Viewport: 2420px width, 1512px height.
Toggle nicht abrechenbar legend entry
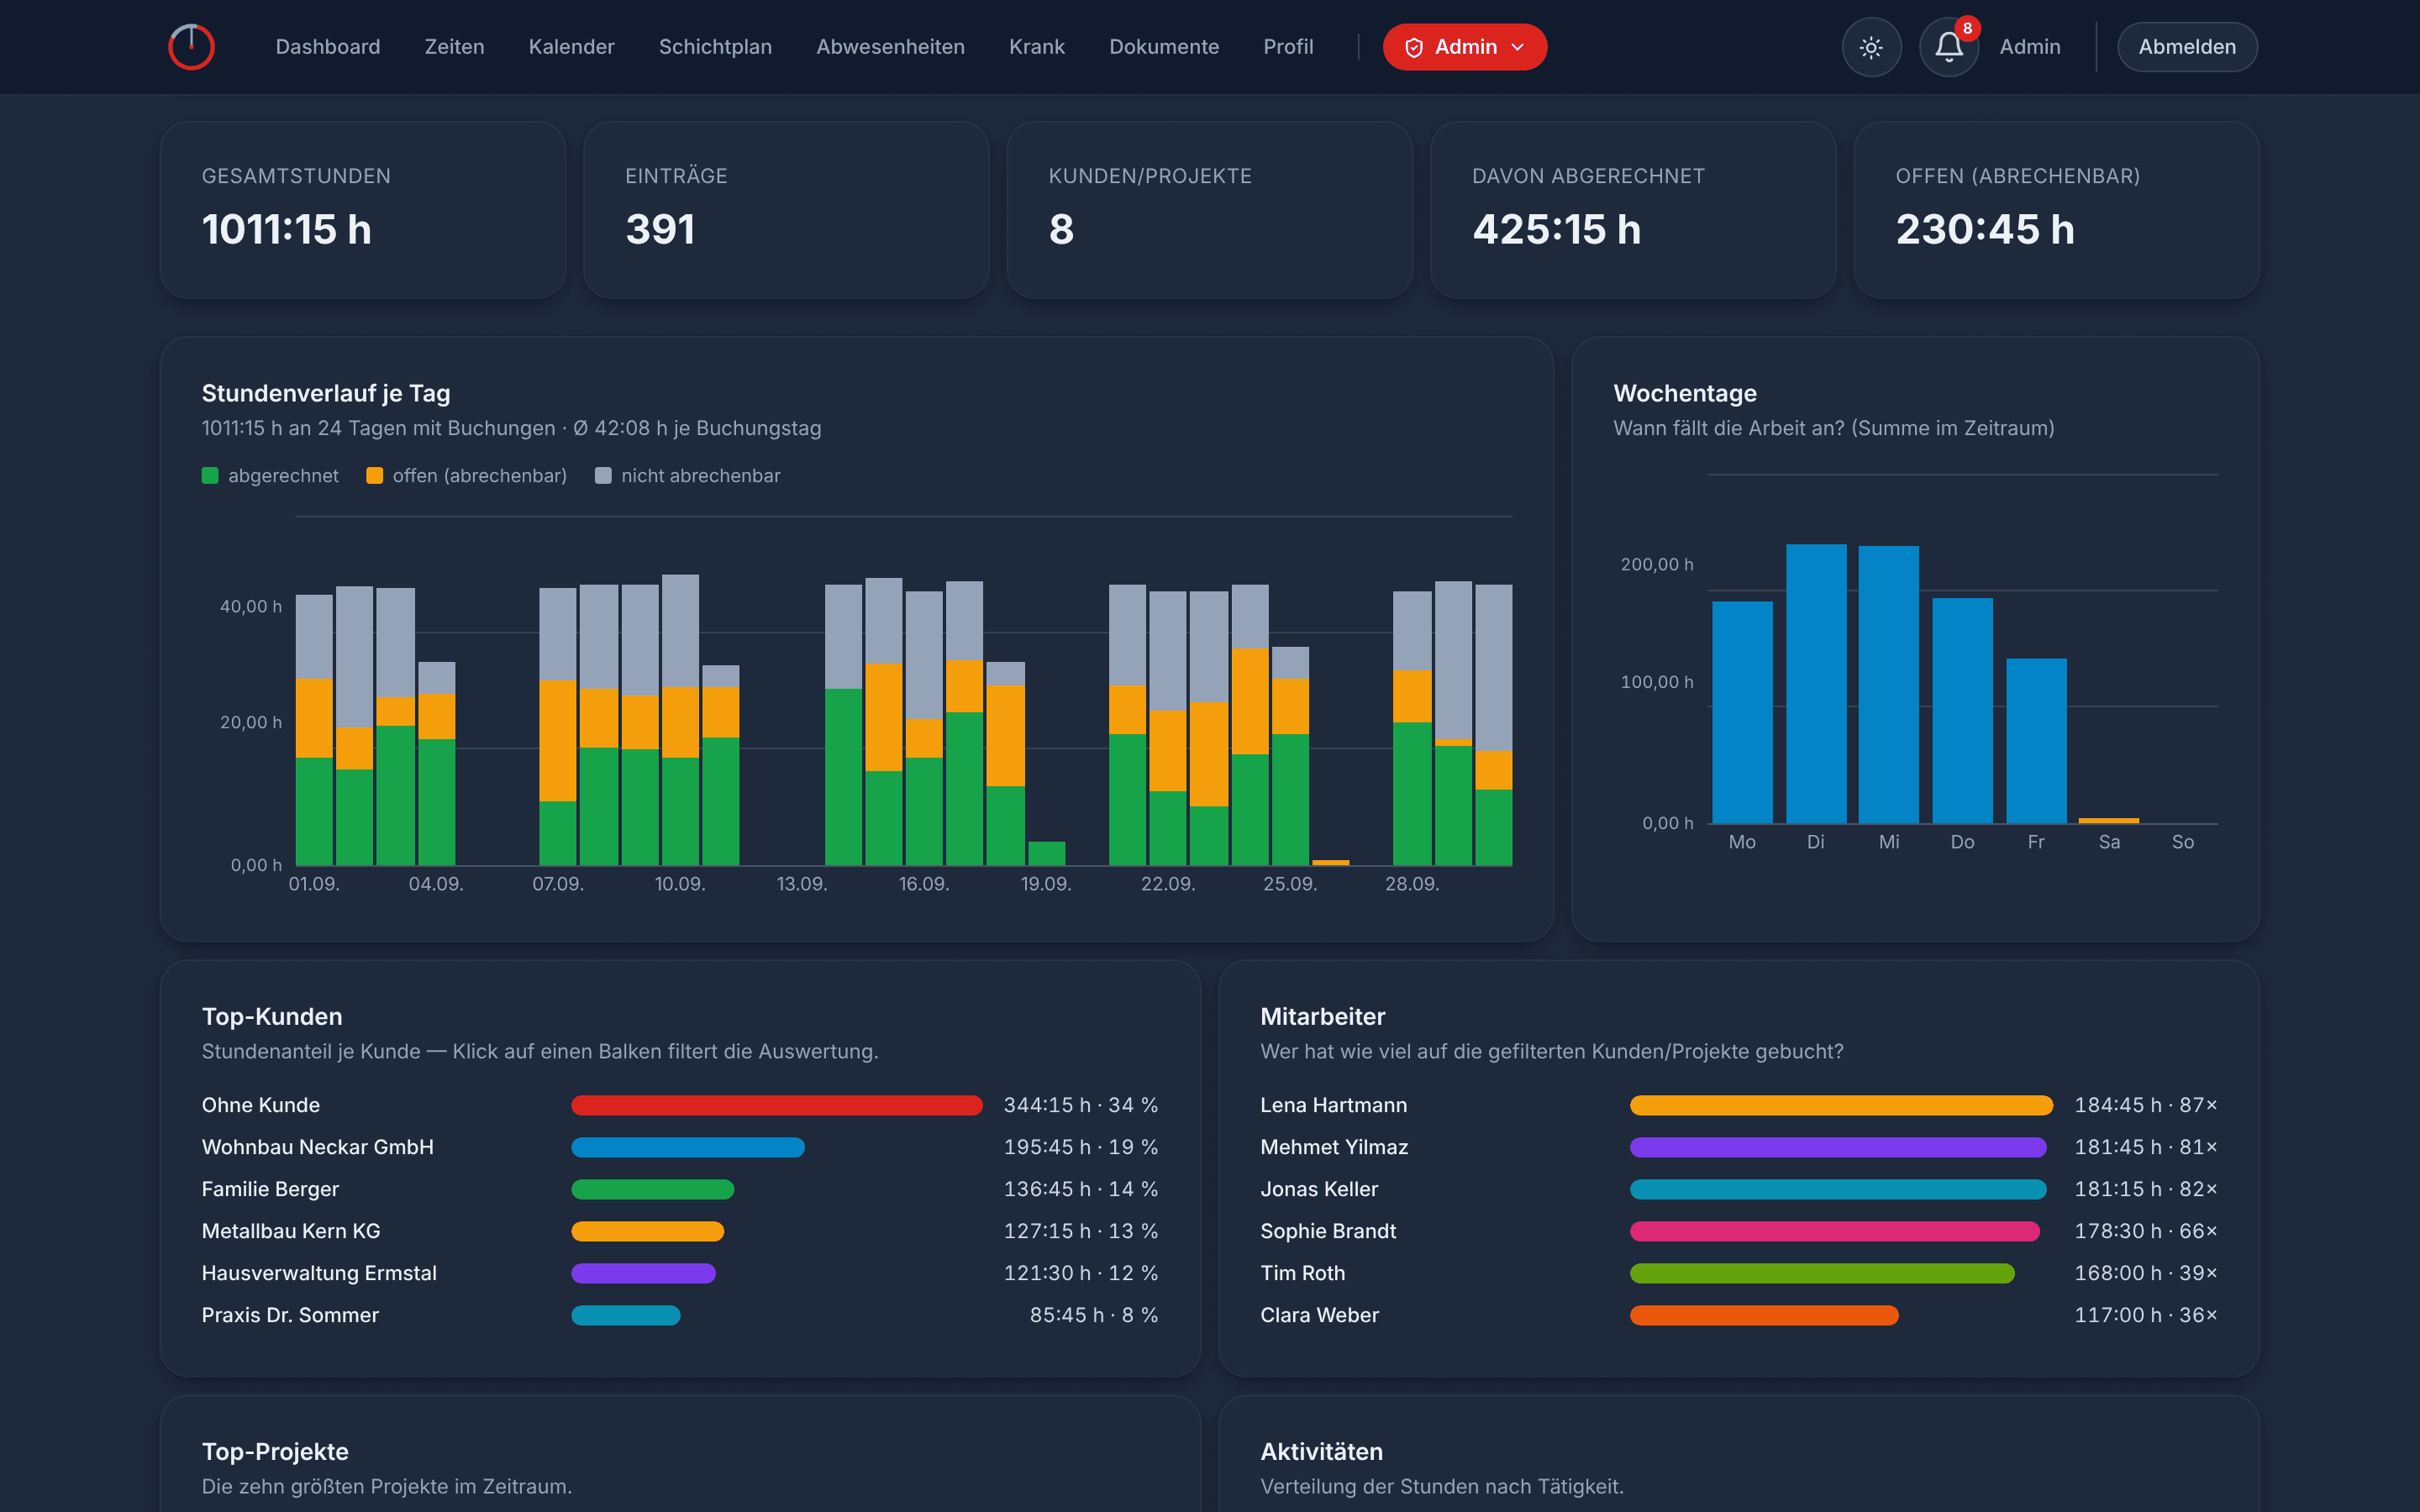[688, 476]
